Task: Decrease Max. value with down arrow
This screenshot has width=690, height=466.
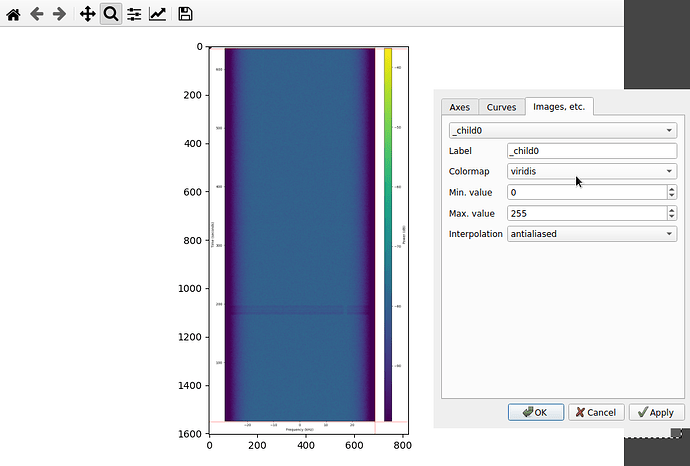Action: [671, 217]
